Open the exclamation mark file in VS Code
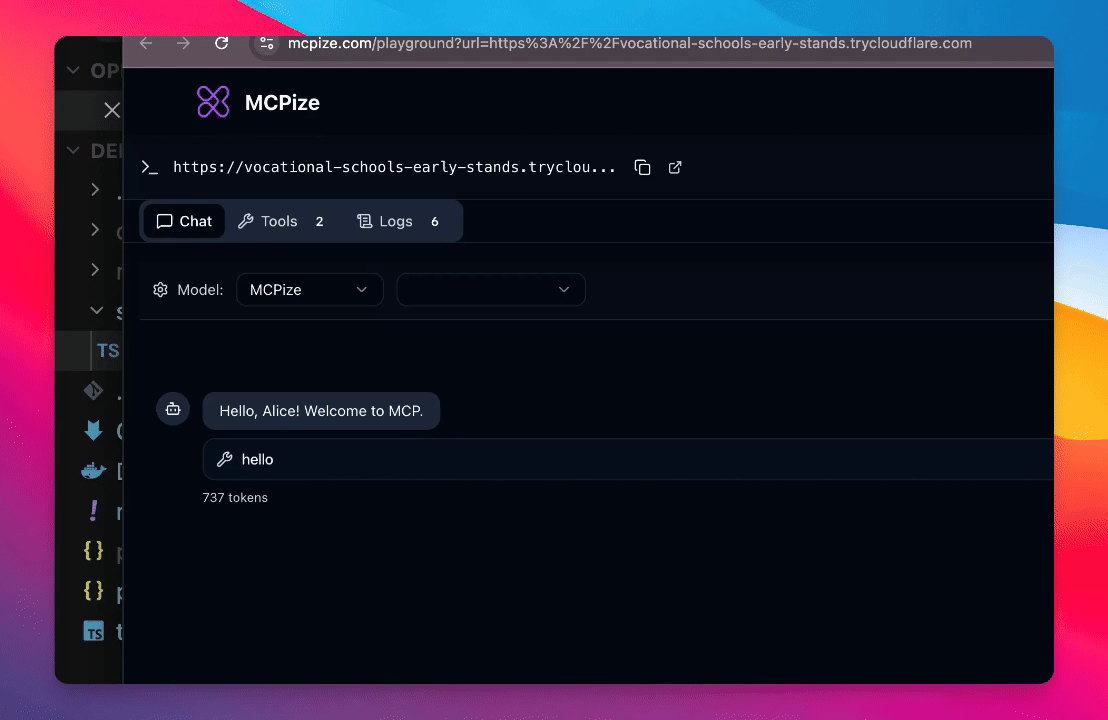The width and height of the screenshot is (1108, 720). pos(93,510)
